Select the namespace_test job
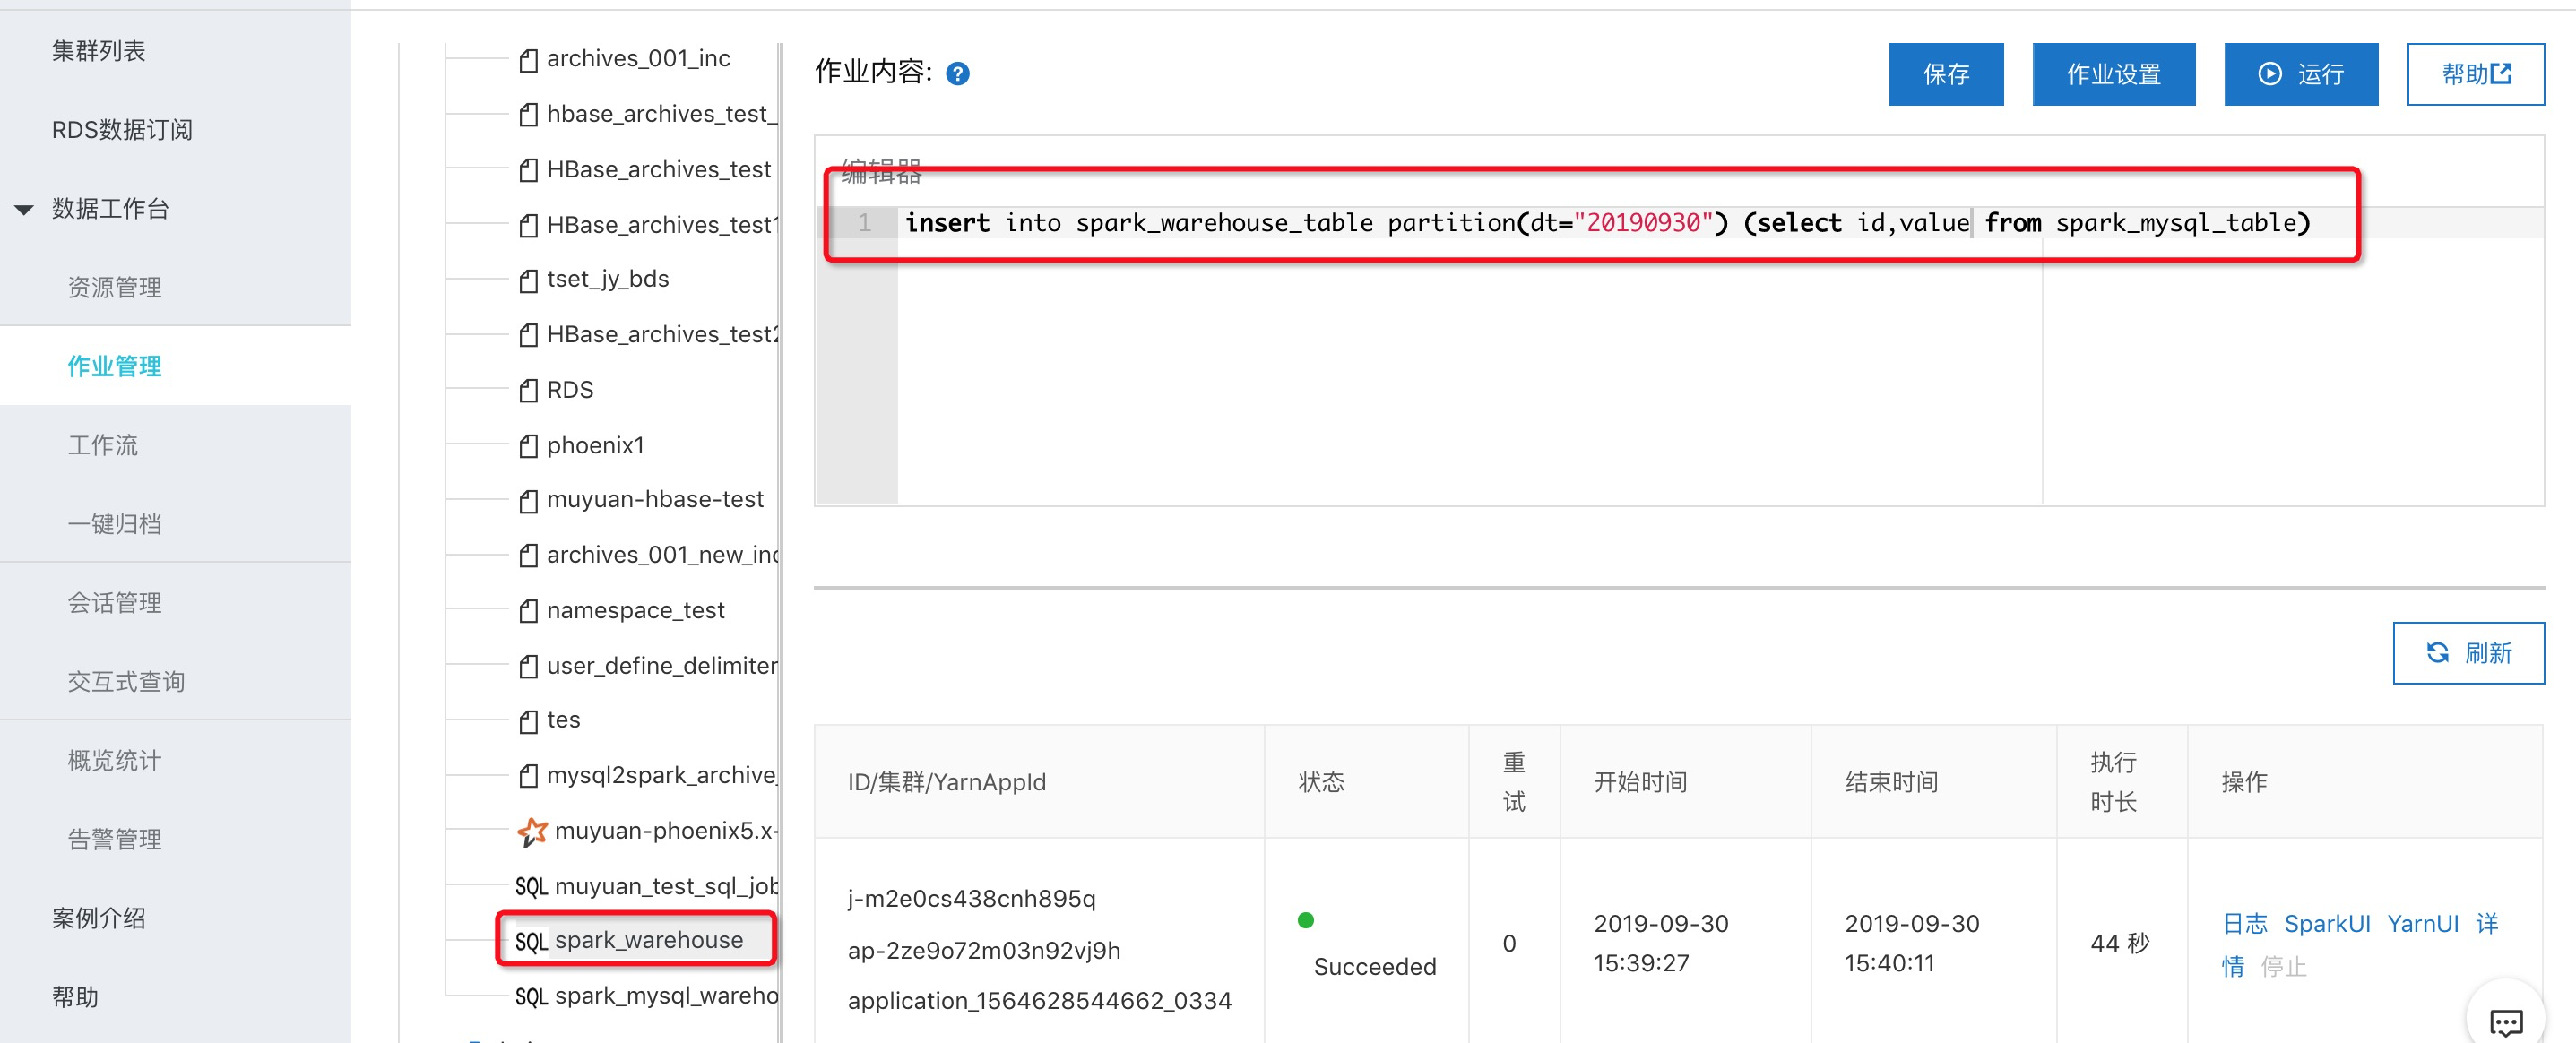 (635, 611)
